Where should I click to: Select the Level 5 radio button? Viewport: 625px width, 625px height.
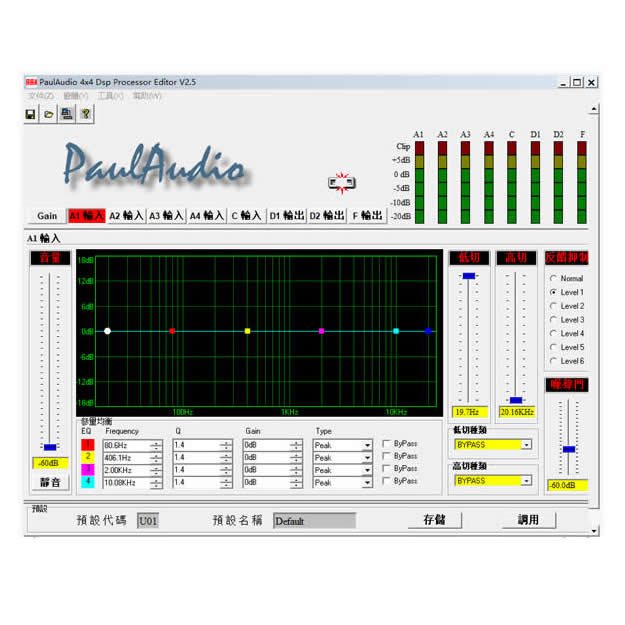[553, 347]
